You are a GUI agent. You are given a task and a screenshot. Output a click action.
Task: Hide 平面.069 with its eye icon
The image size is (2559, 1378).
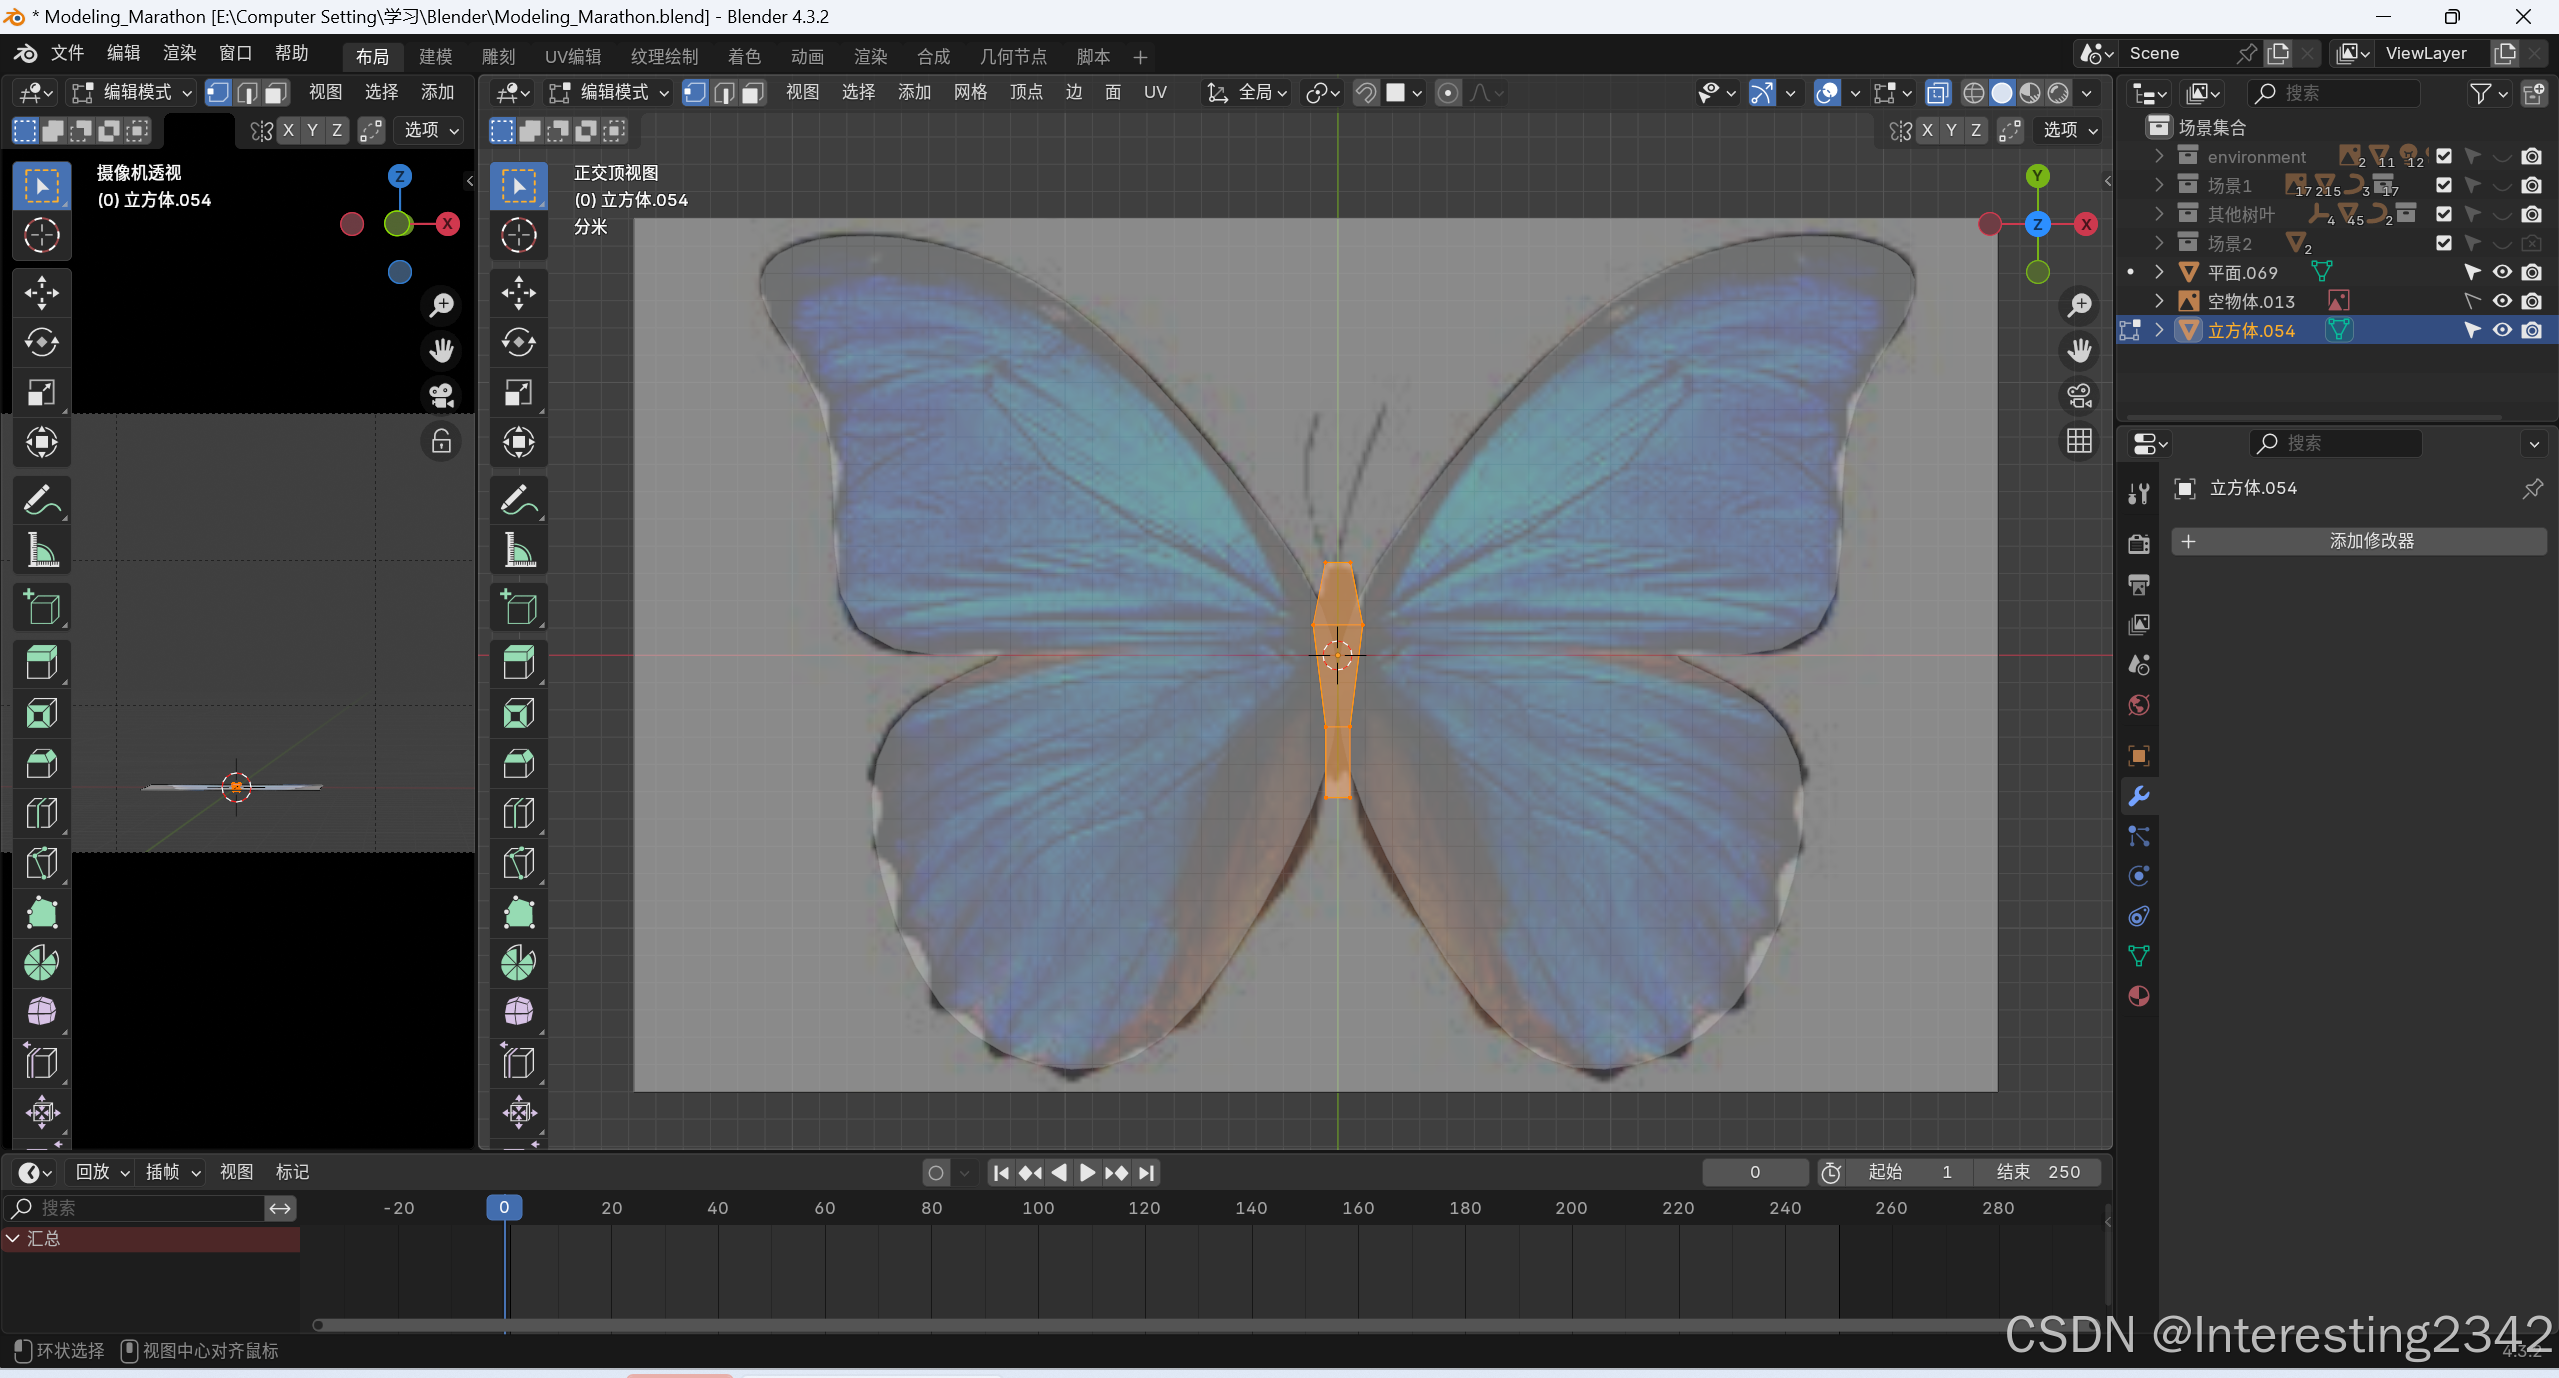(x=2501, y=272)
